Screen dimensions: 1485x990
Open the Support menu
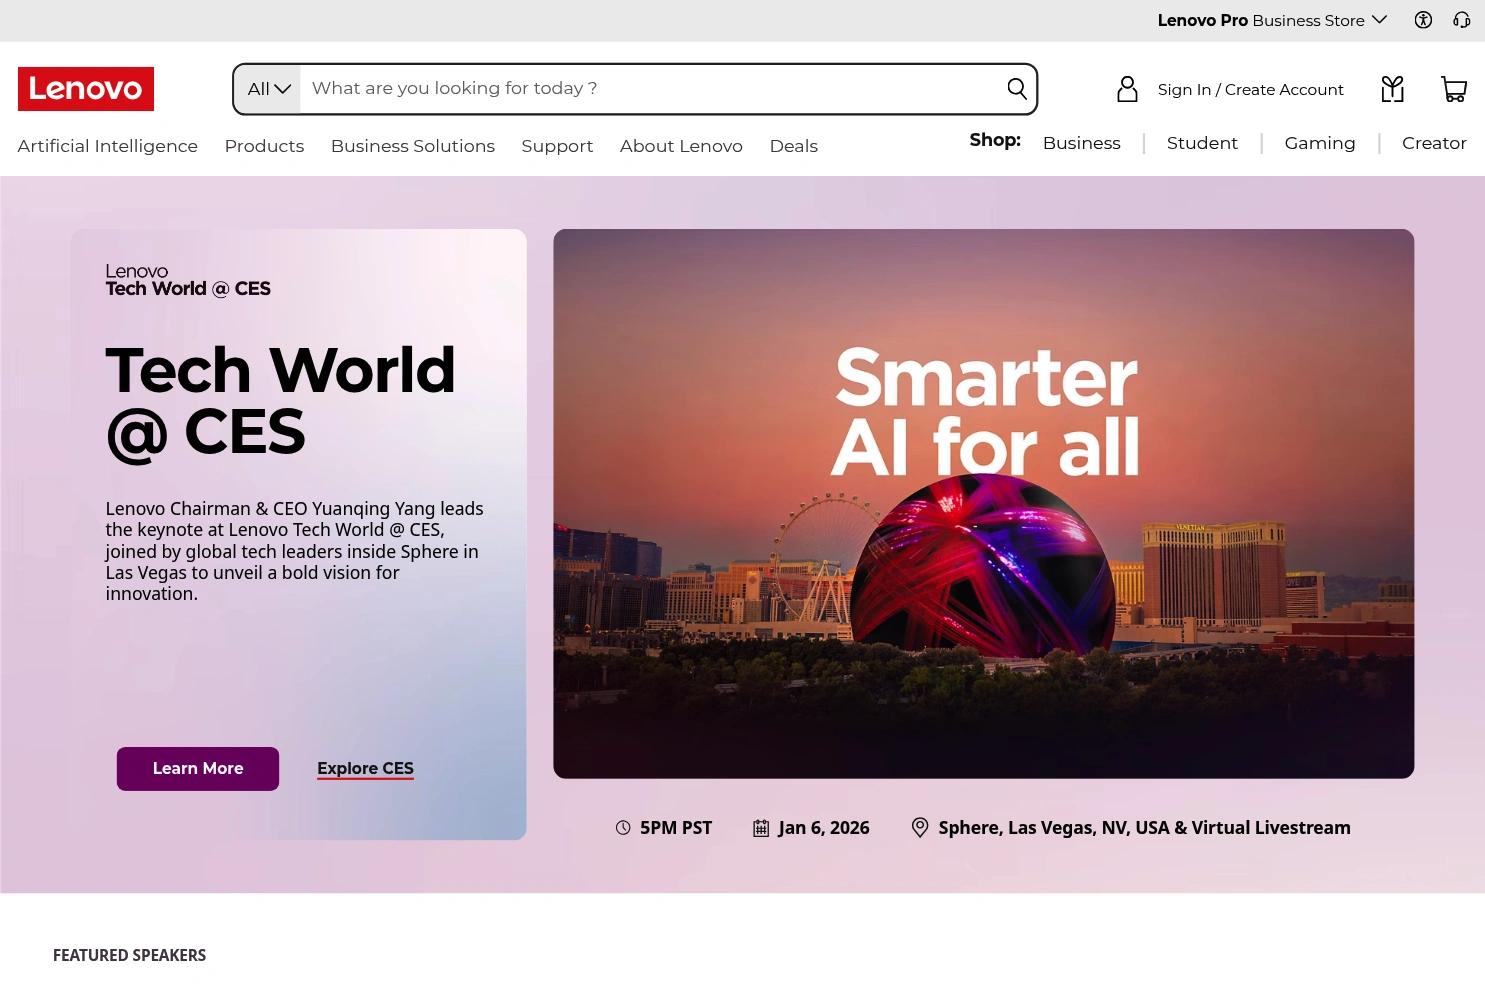(557, 146)
